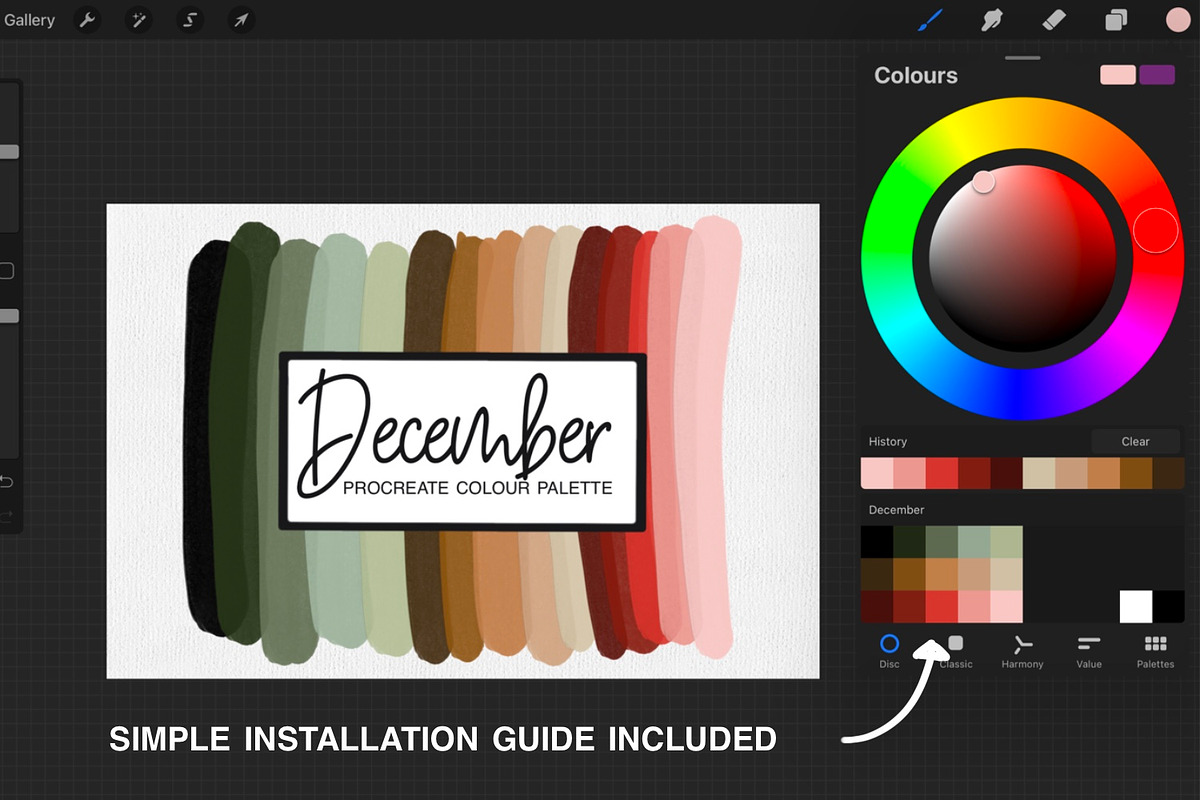Click the 'December' palette name label
1200x800 pixels.
[896, 510]
